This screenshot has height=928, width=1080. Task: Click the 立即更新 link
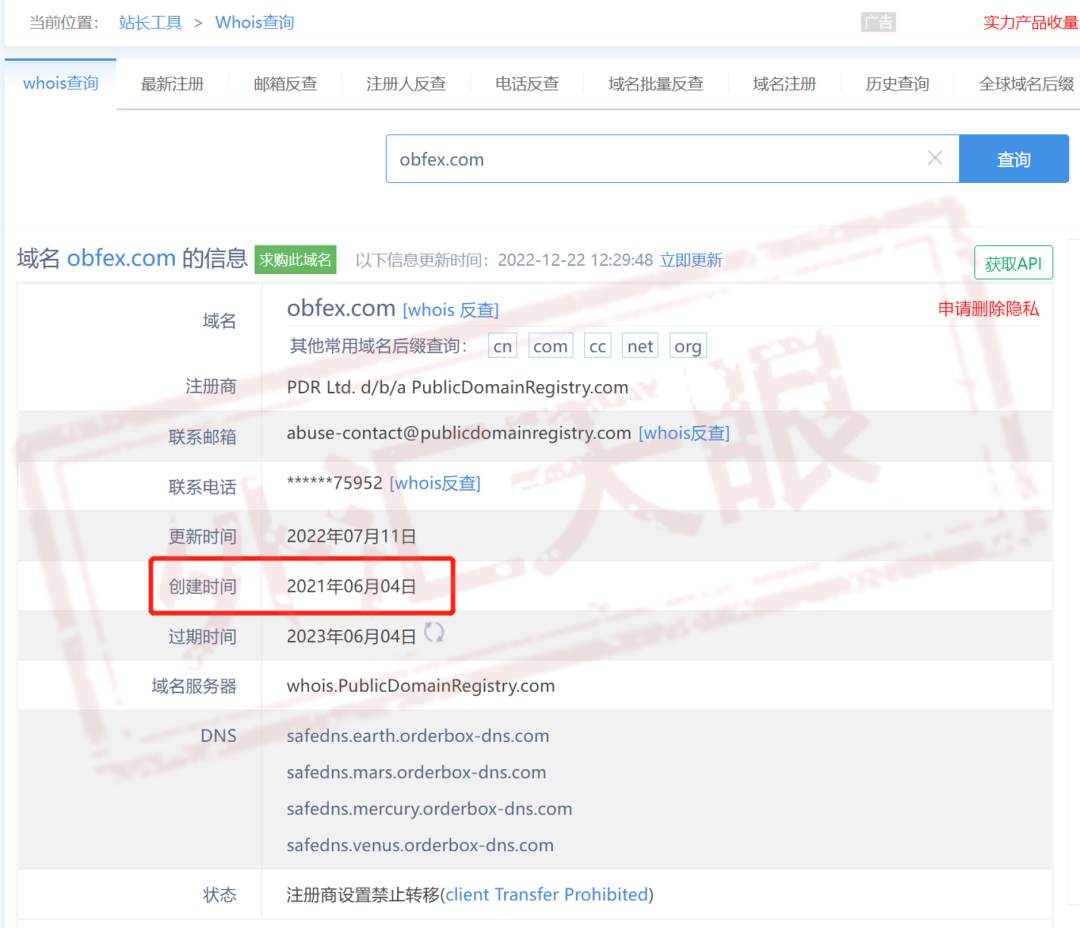[691, 260]
